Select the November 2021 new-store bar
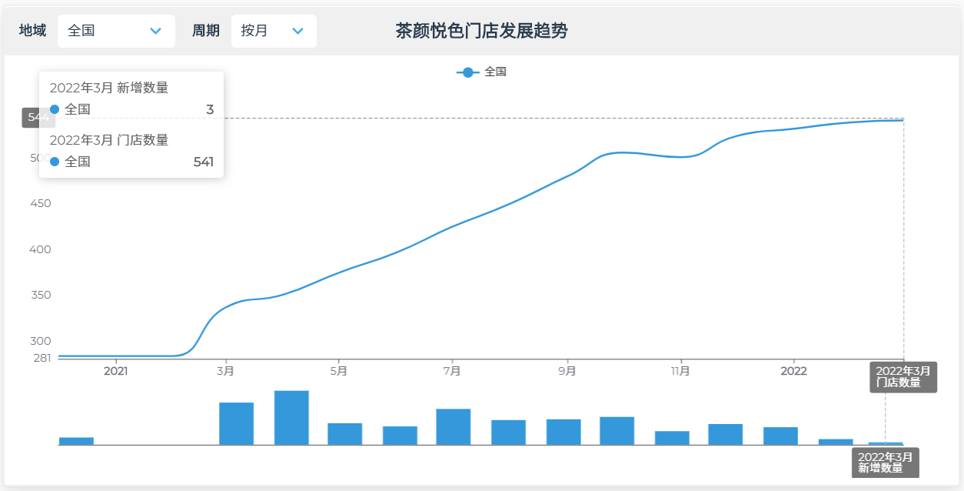This screenshot has width=964, height=491. pos(672,437)
